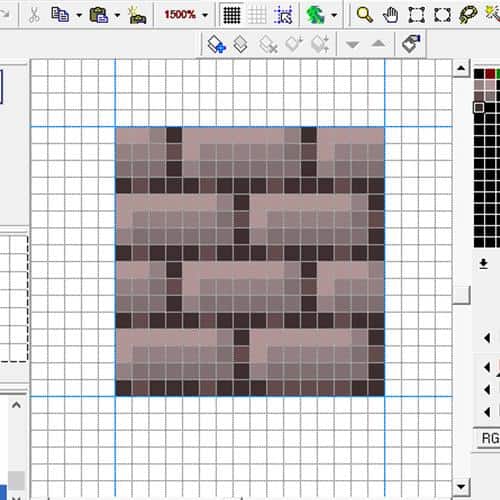This screenshot has width=500, height=500.
Task: Toggle the black pixel grid display
Action: point(232,15)
